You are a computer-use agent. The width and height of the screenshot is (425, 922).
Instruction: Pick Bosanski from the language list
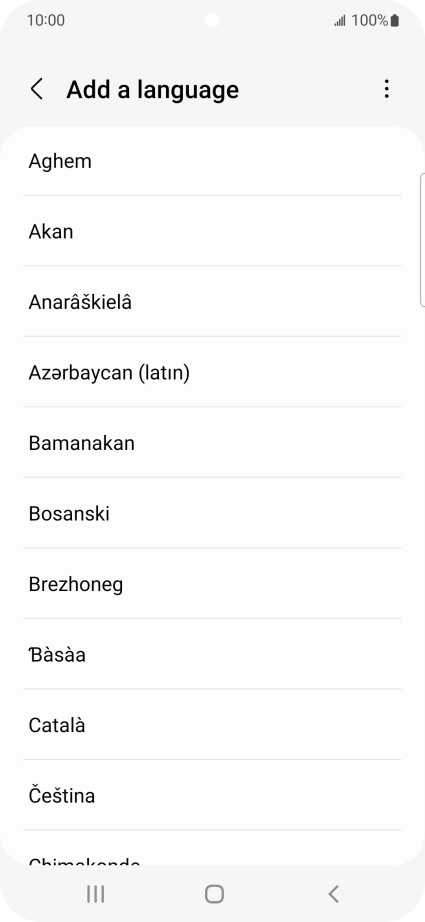[x=212, y=513]
